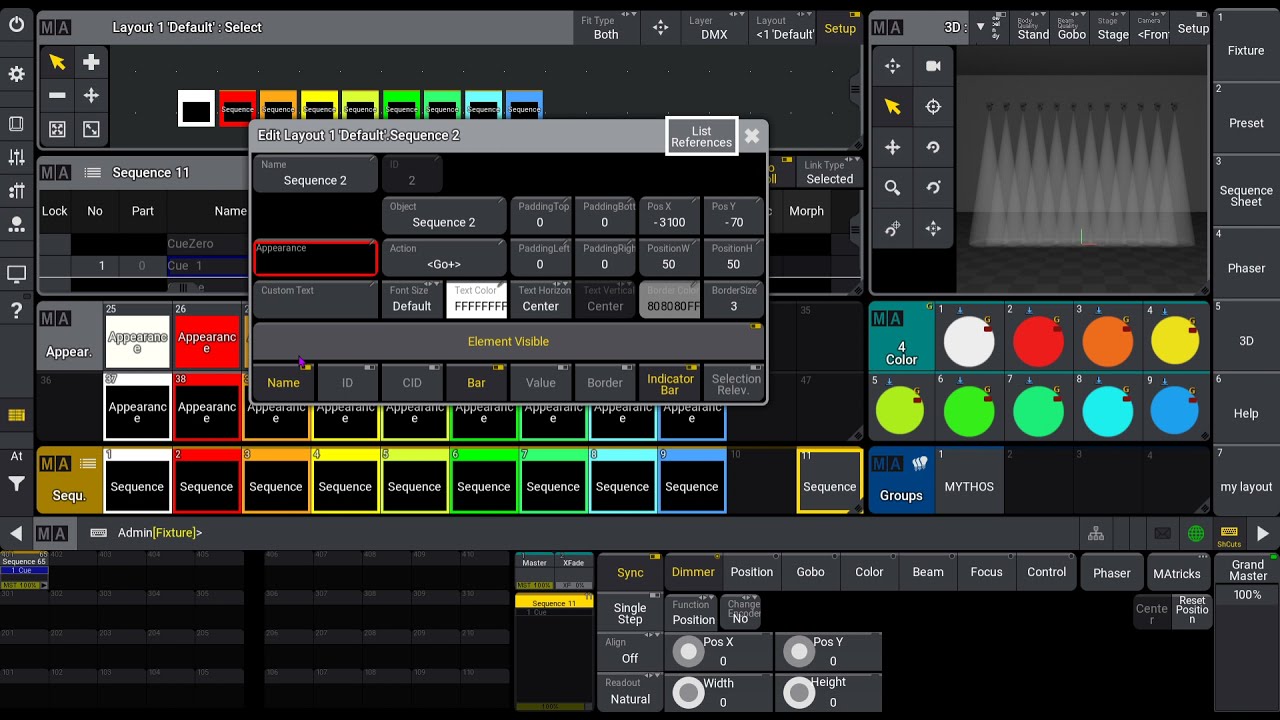Click the minus icon in the Layout toolbar
Screen dimensions: 1280x720
[57, 95]
